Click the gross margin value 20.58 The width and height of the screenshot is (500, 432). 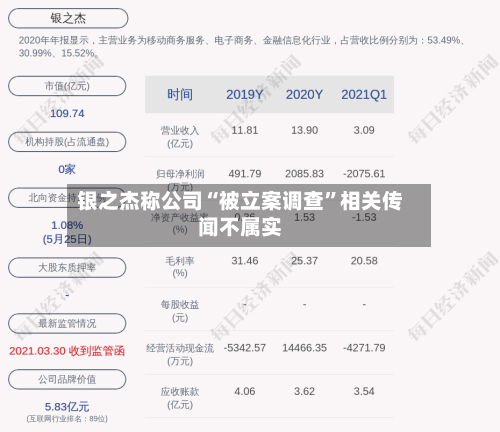364,261
